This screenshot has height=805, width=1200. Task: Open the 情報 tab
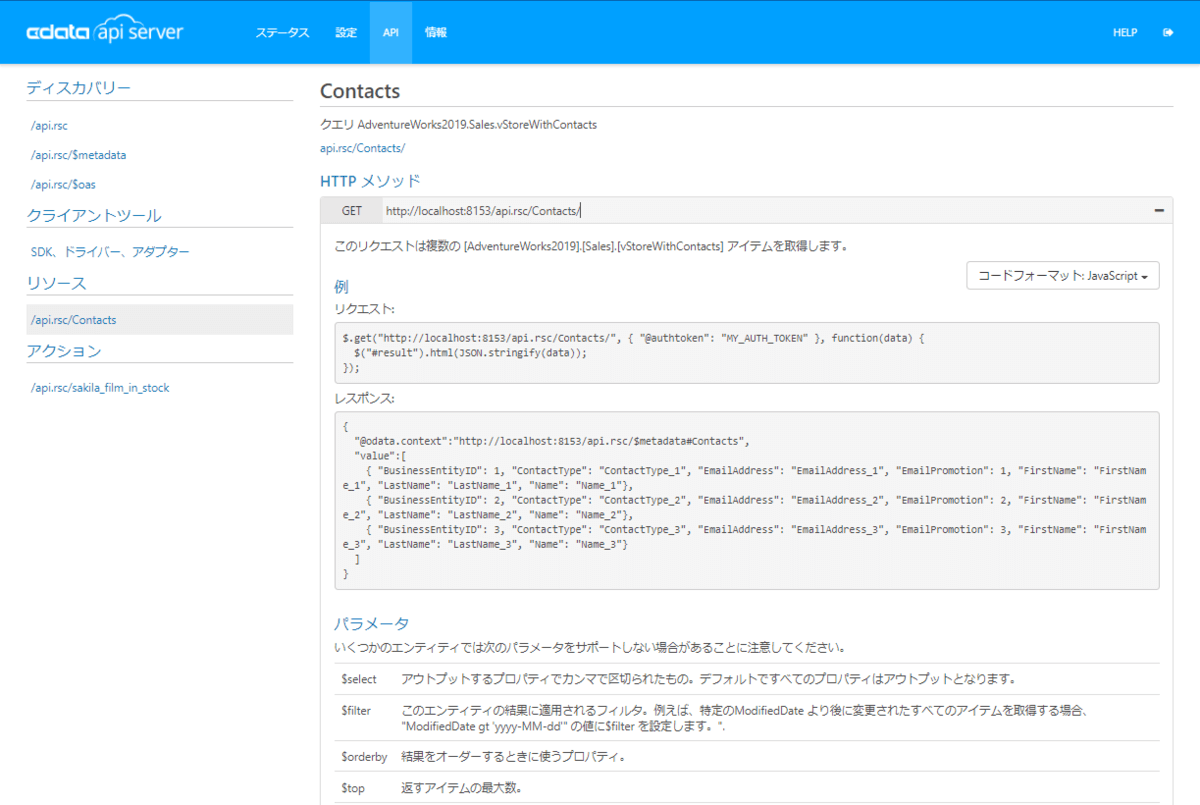[436, 33]
